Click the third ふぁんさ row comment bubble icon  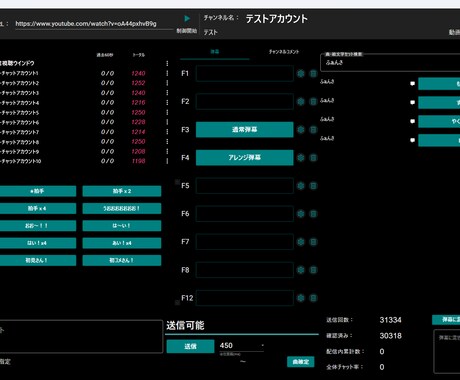[x=412, y=121]
